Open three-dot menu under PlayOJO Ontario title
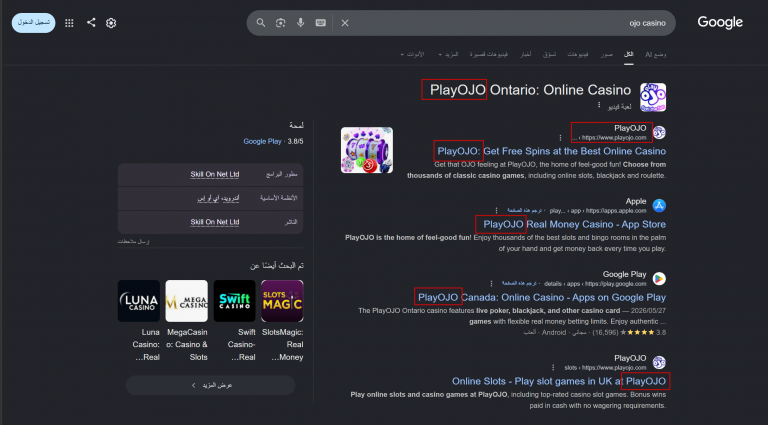The height and width of the screenshot is (425, 768). click(599, 105)
